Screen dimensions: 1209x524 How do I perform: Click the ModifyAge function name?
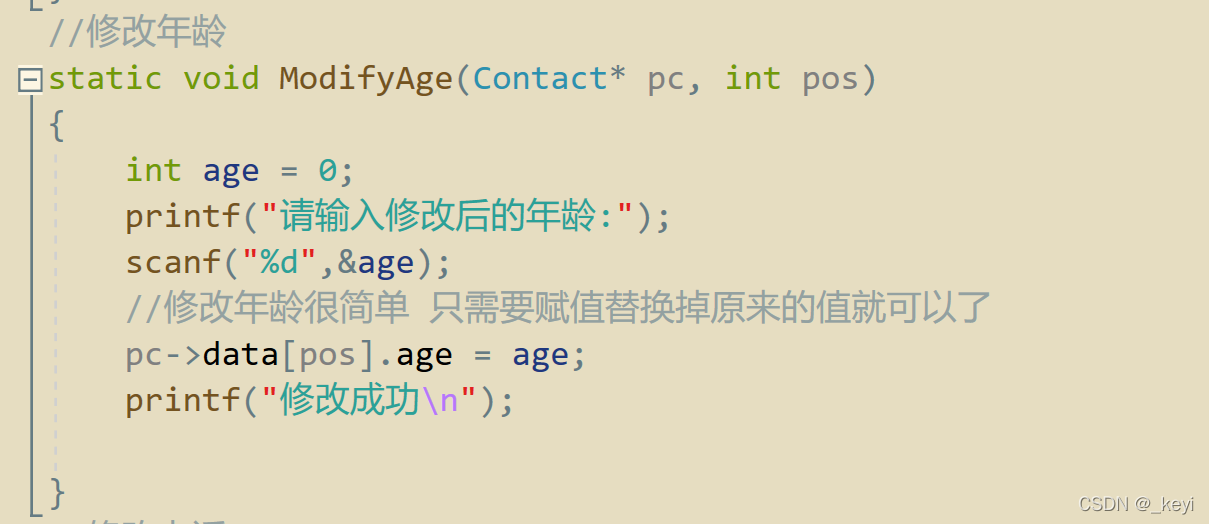[366, 78]
